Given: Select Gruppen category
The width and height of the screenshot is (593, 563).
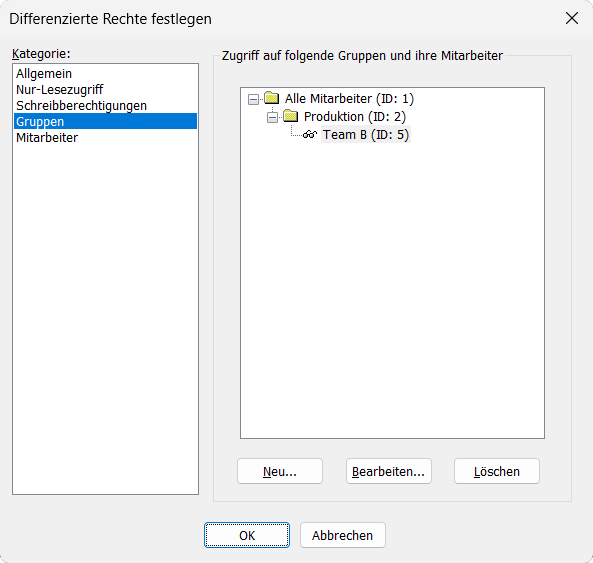Looking at the screenshot, I should 105,121.
